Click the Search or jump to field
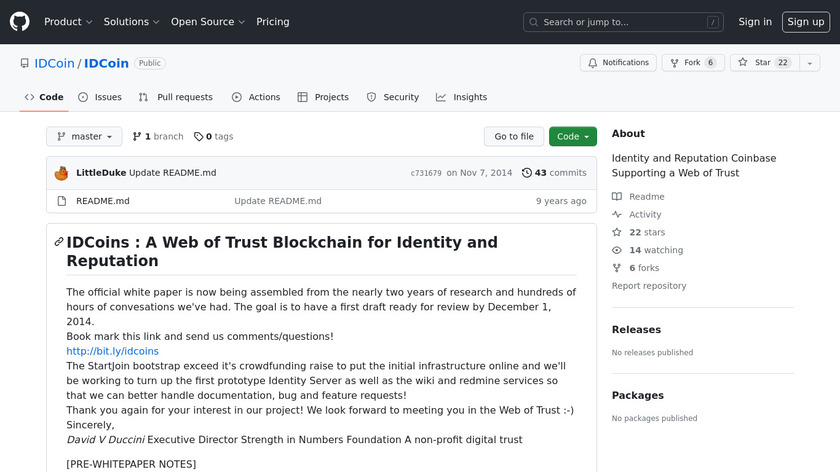 [623, 22]
